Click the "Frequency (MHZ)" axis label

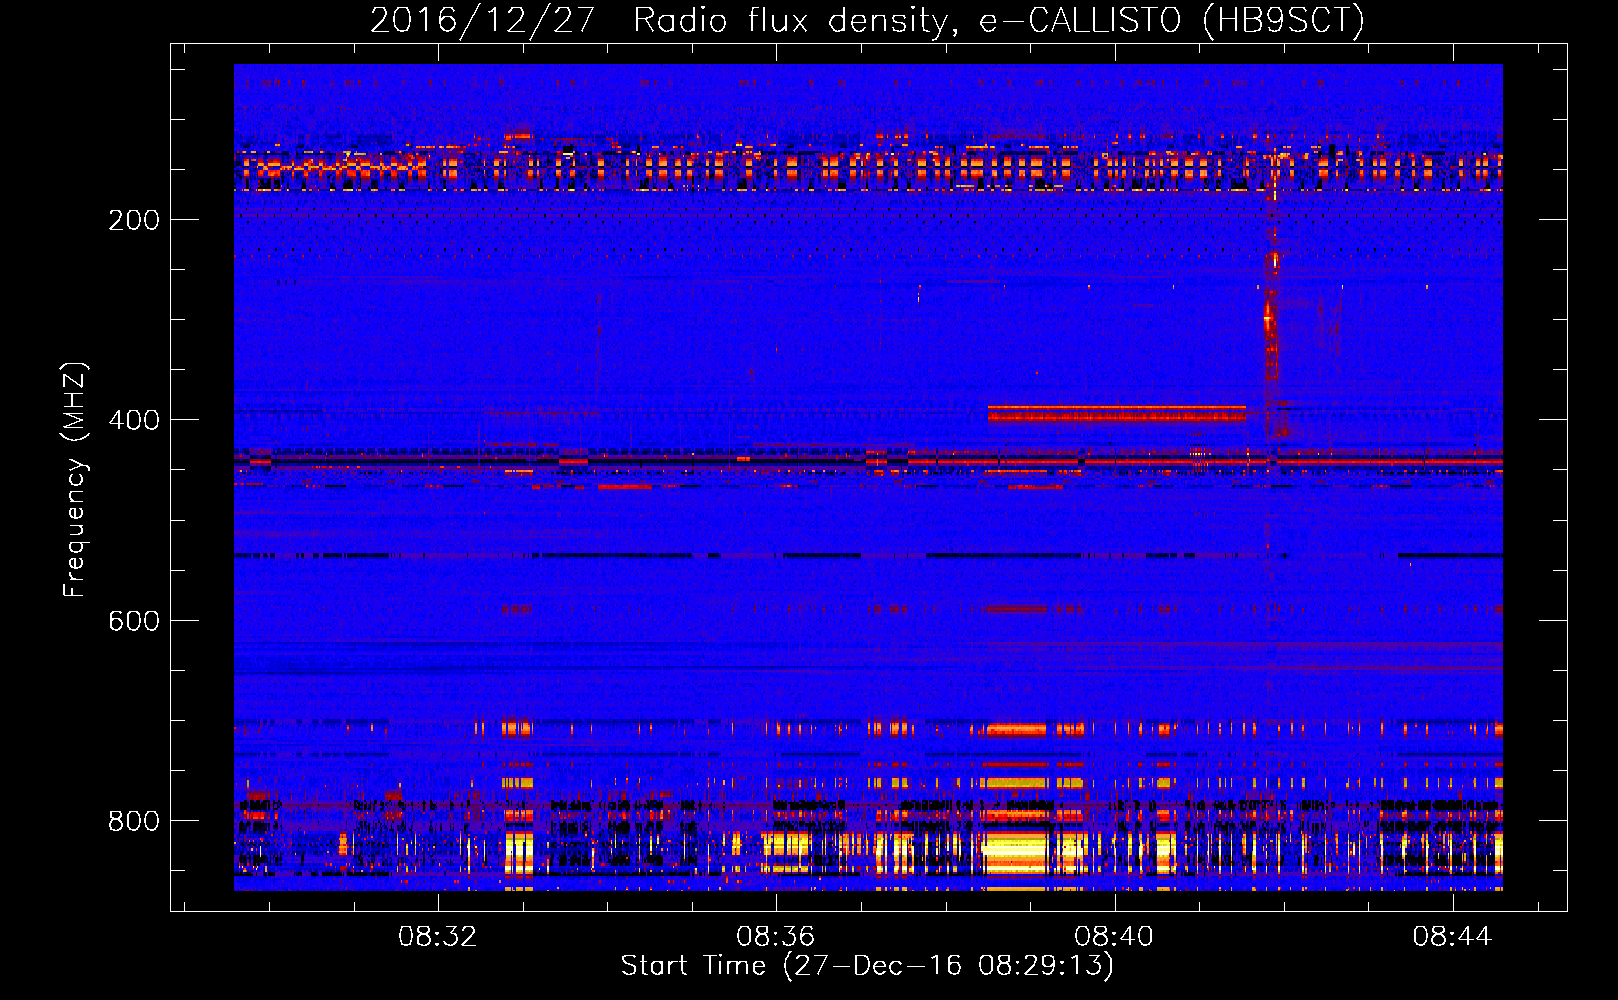click(75, 479)
